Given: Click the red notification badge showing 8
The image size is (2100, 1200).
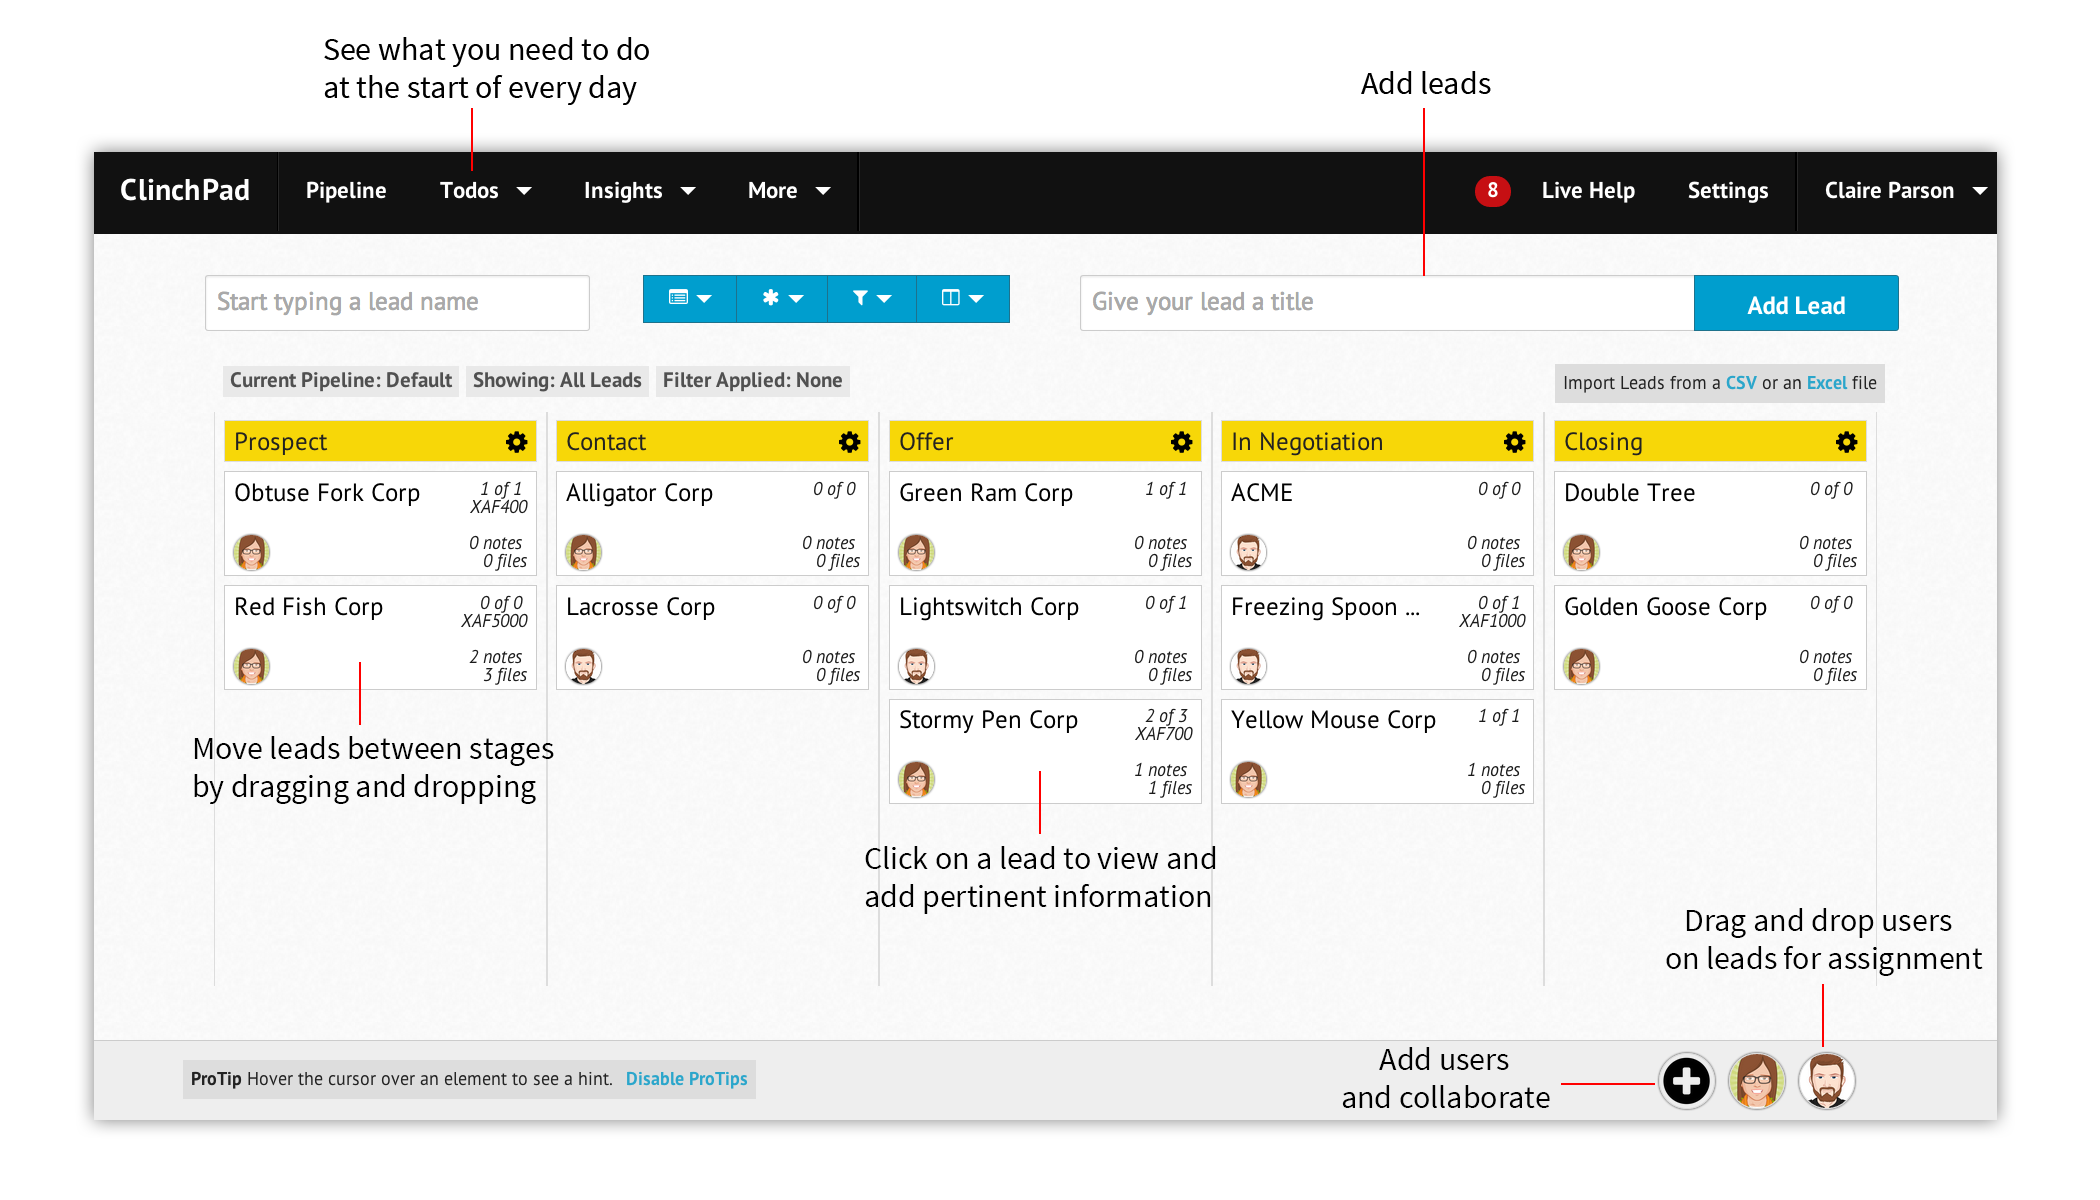Looking at the screenshot, I should click(x=1492, y=190).
